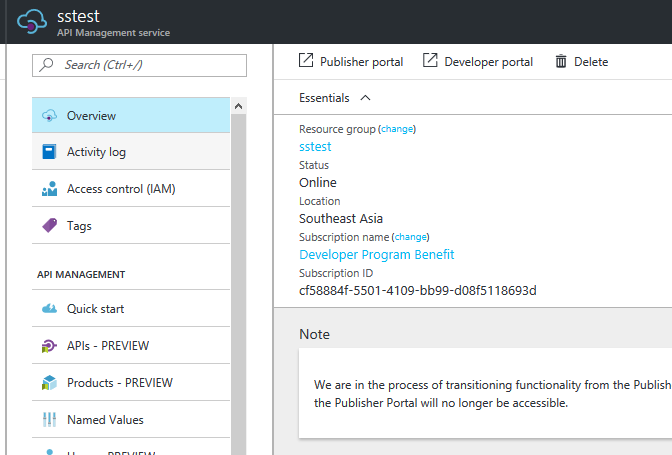This screenshot has height=455, width=672.
Task: Click the Overview icon in sidebar
Action: 48,116
